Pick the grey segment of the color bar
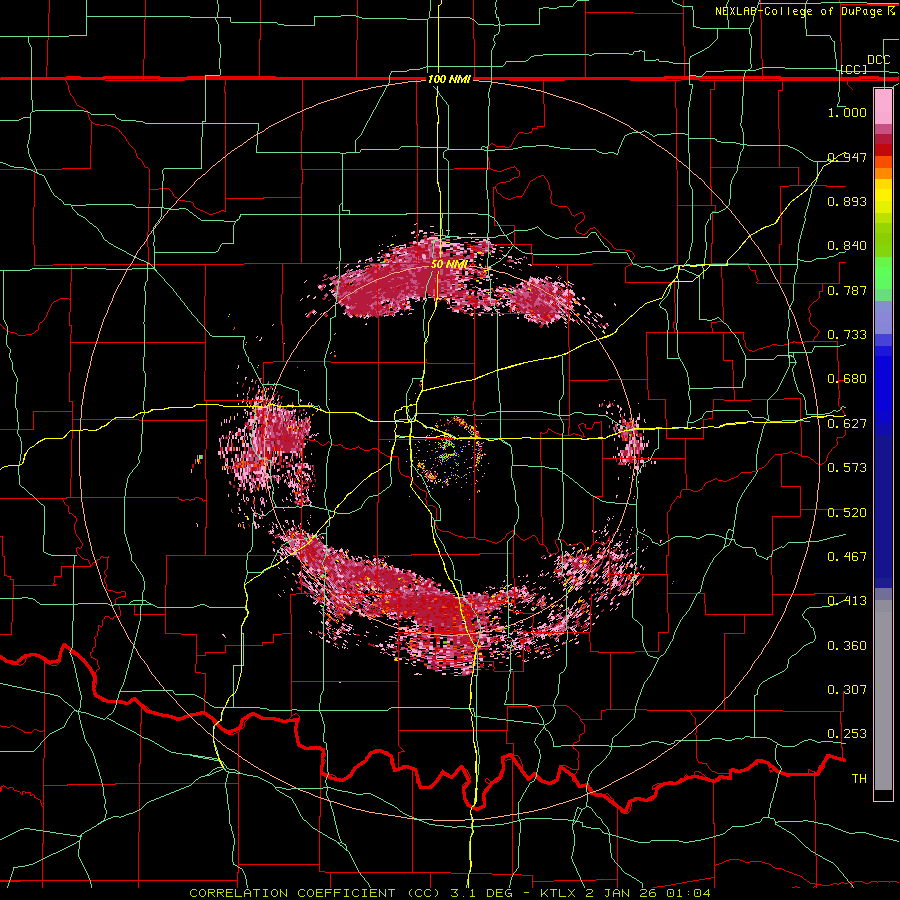 [883, 695]
